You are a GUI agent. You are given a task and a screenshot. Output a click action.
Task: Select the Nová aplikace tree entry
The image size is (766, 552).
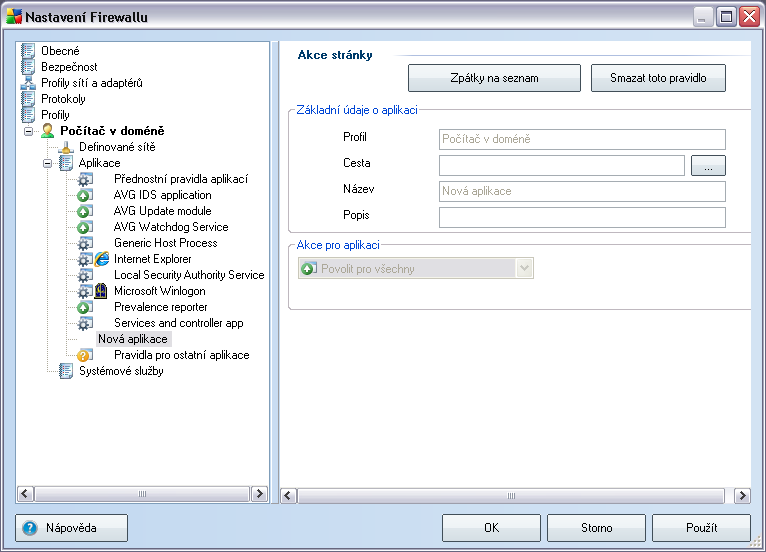point(133,339)
